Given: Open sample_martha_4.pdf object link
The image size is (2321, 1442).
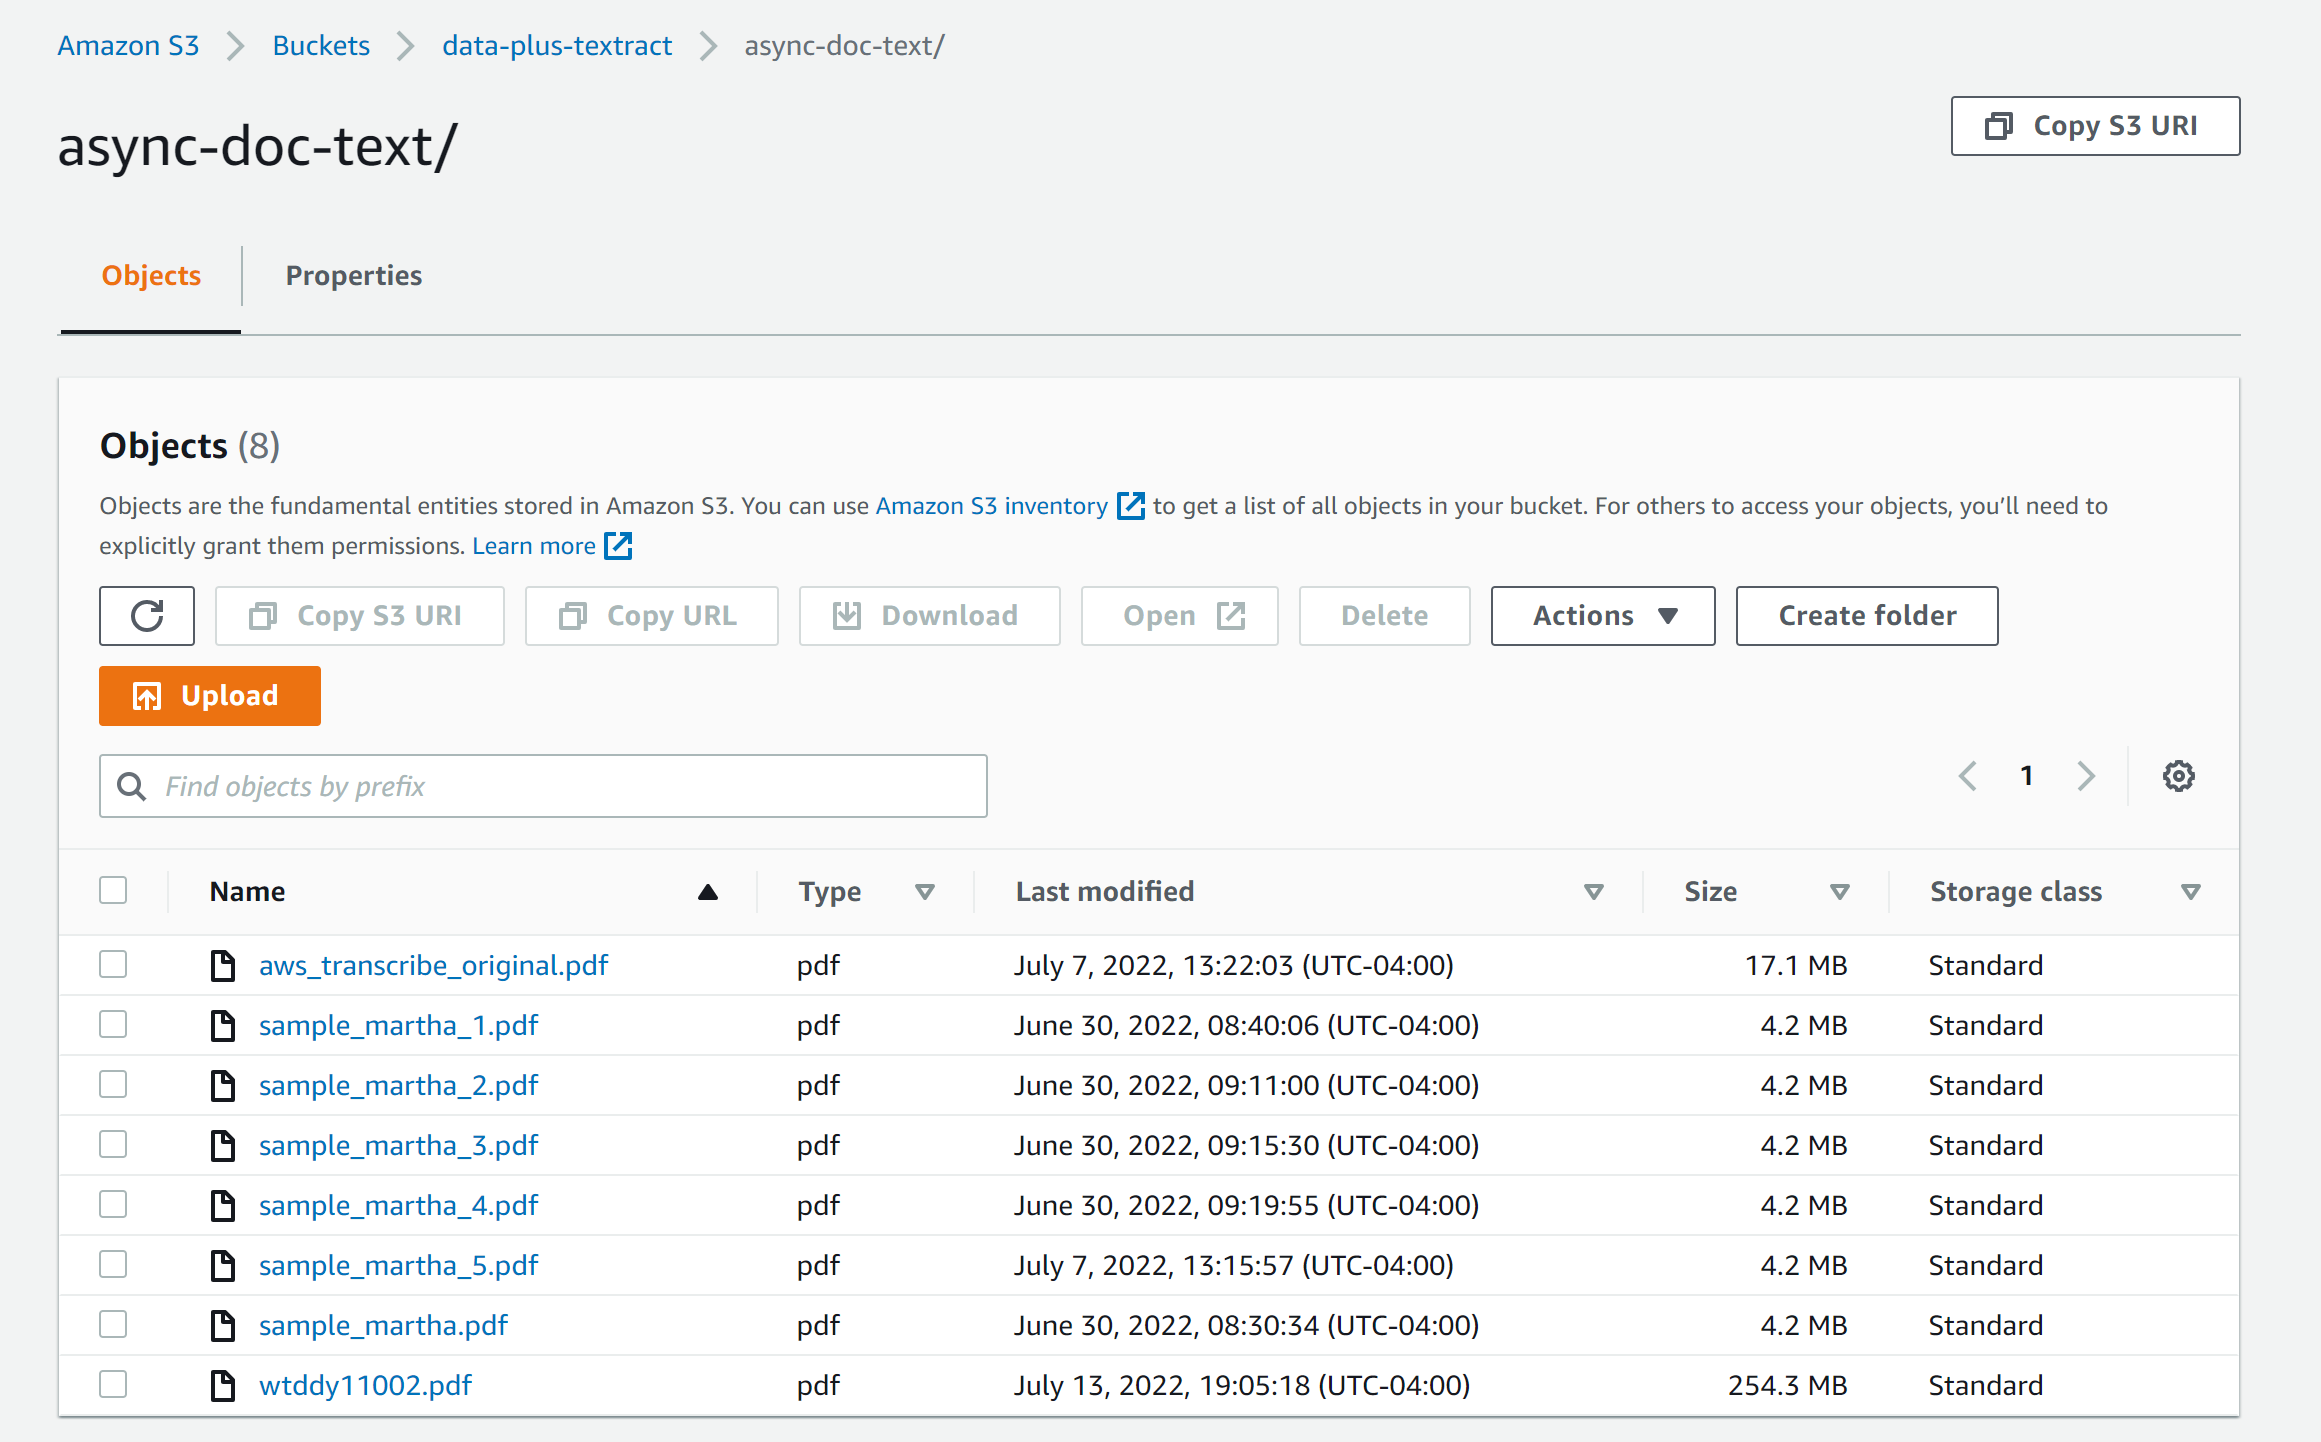Looking at the screenshot, I should (398, 1205).
